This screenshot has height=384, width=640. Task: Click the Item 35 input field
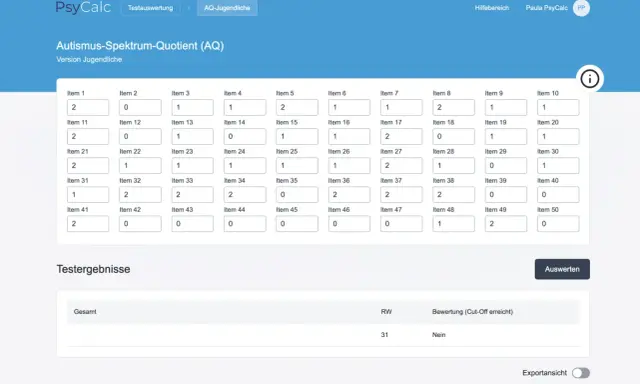coord(297,195)
